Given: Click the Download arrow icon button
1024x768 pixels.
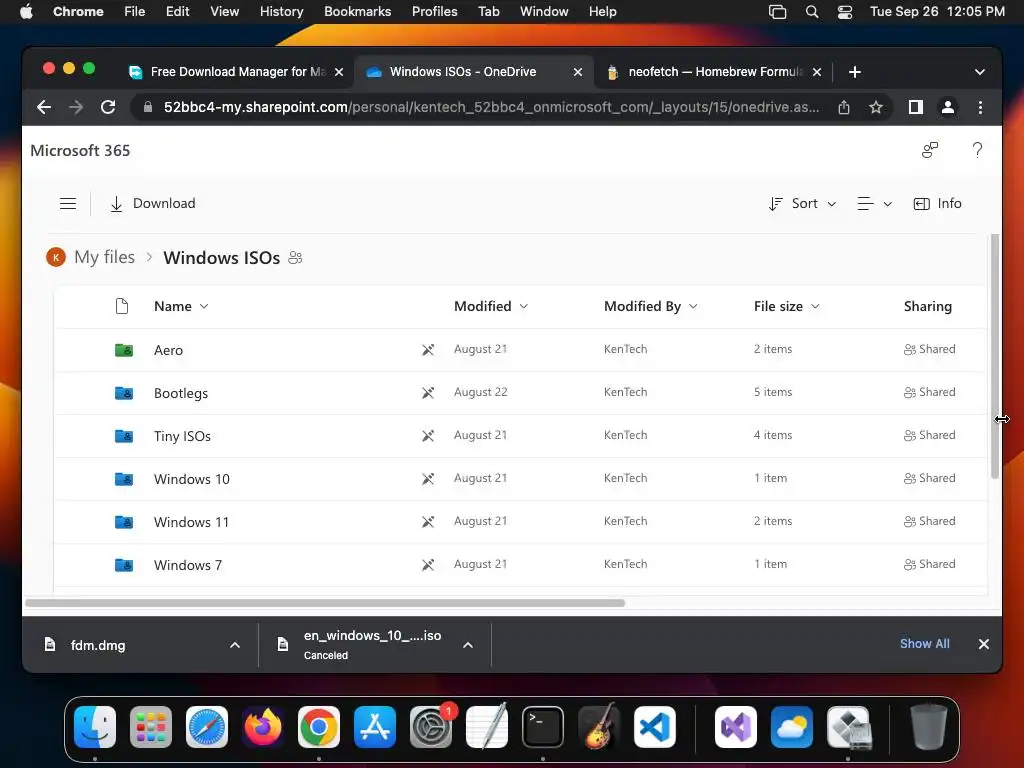Looking at the screenshot, I should click(116, 204).
